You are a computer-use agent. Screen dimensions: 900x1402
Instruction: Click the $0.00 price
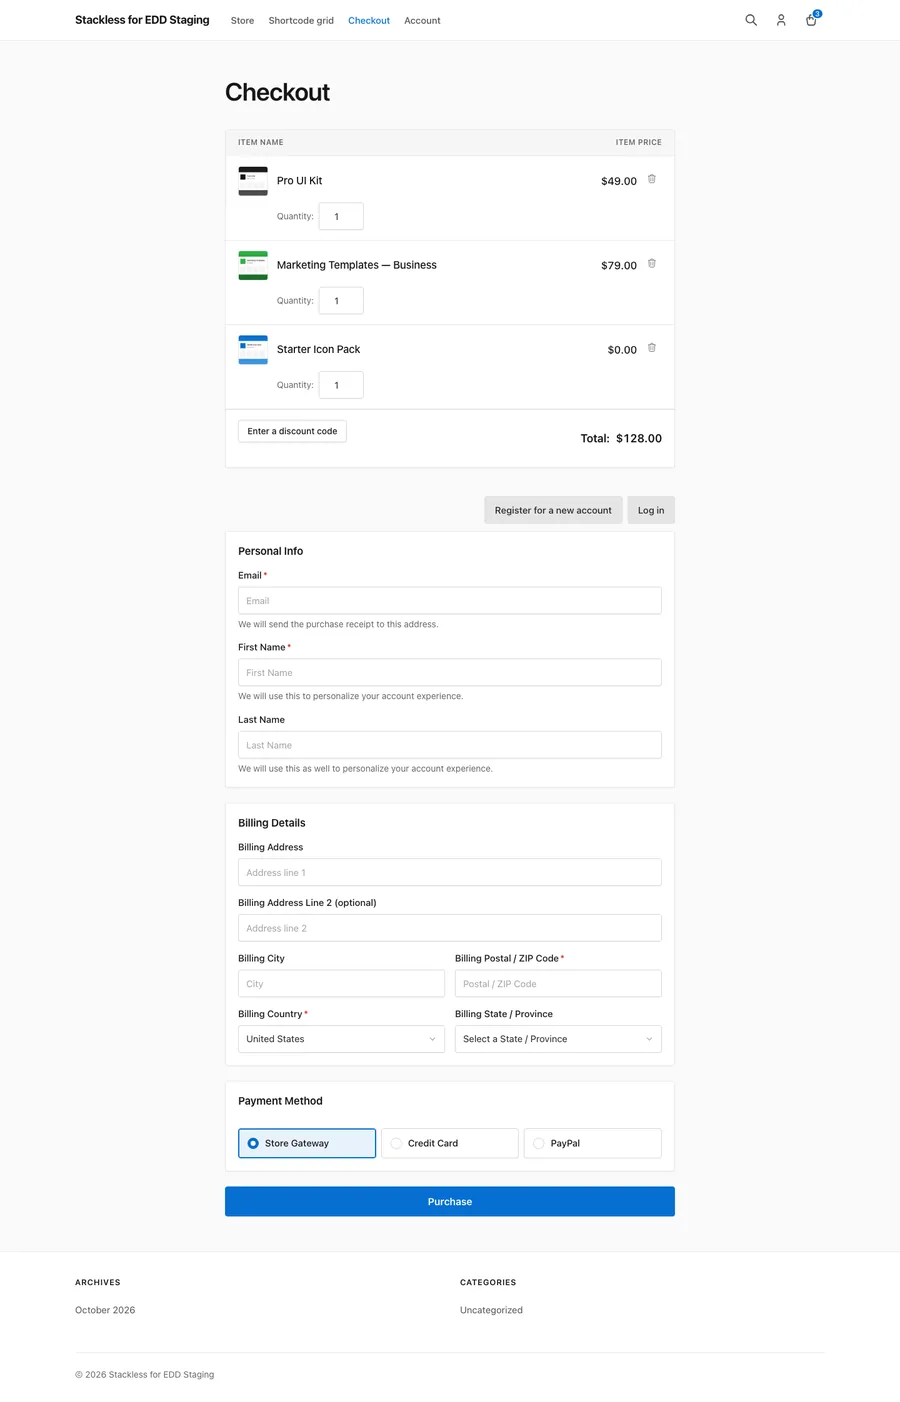pyautogui.click(x=622, y=350)
